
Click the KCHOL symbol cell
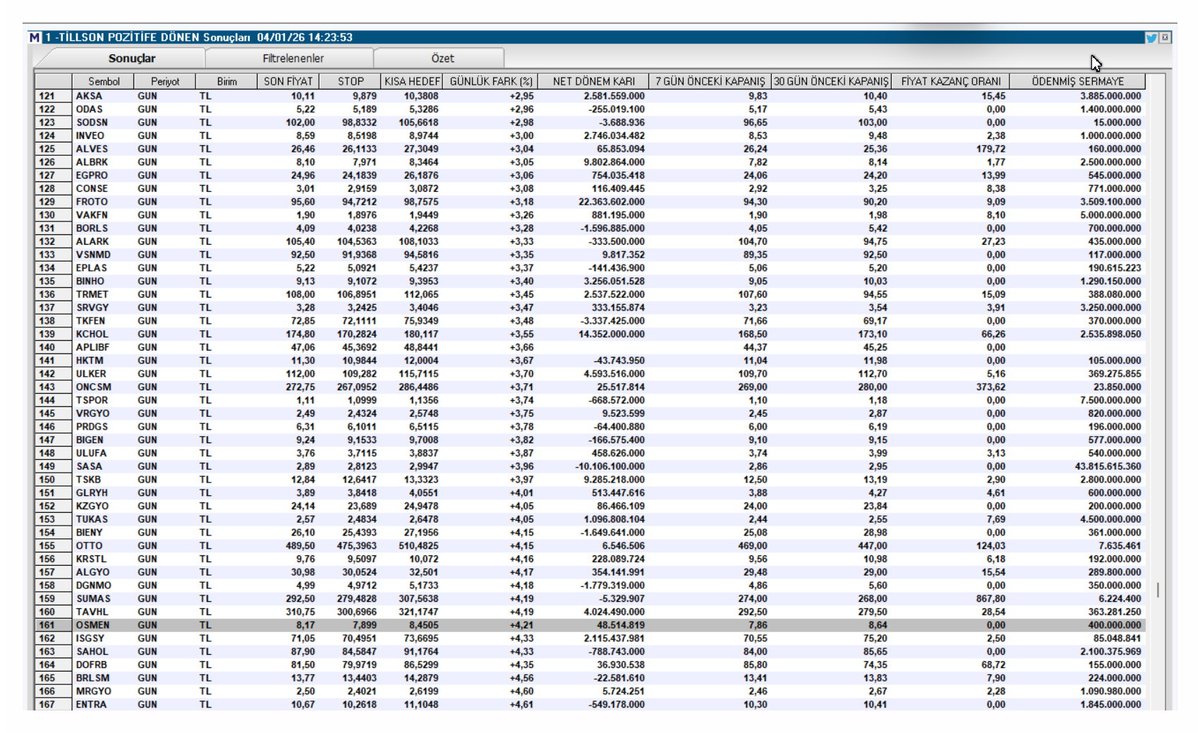tap(91, 335)
